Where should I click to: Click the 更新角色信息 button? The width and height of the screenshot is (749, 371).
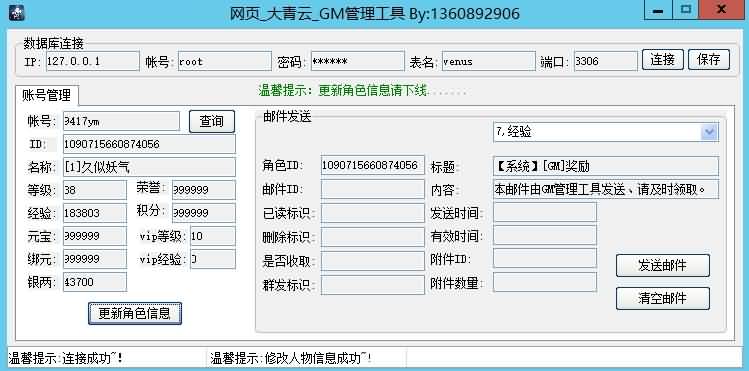[135, 313]
